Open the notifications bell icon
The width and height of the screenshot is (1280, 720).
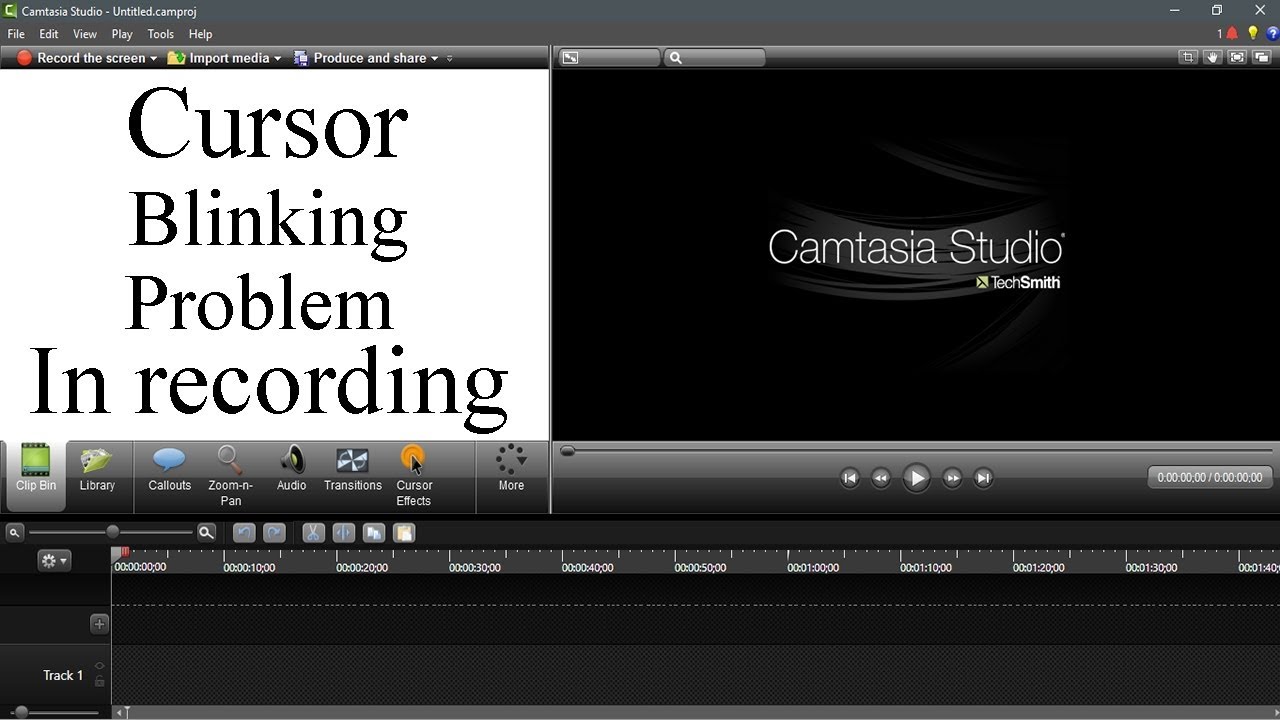click(1232, 34)
